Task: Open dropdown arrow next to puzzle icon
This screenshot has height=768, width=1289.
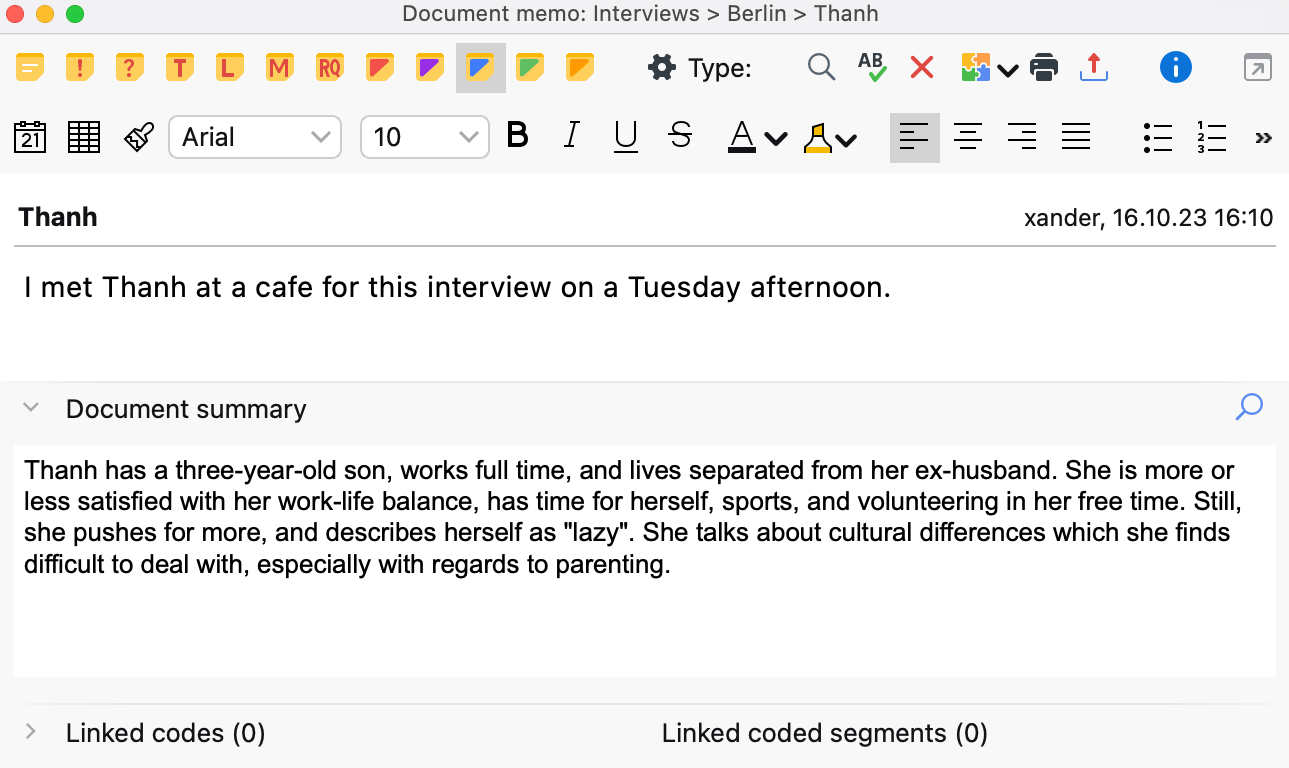Action: [x=1008, y=70]
